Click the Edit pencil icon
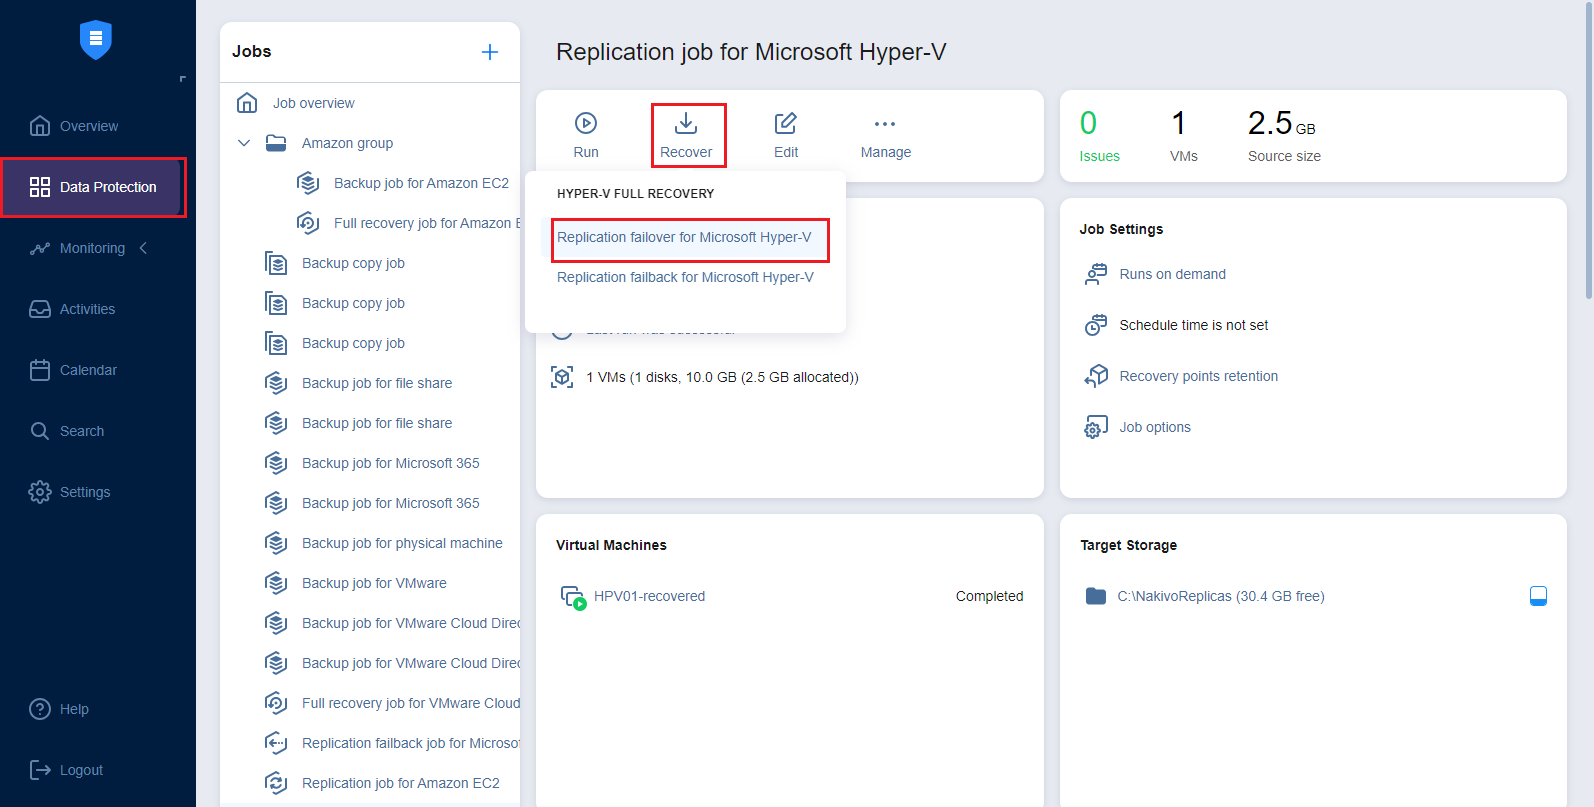 click(786, 123)
